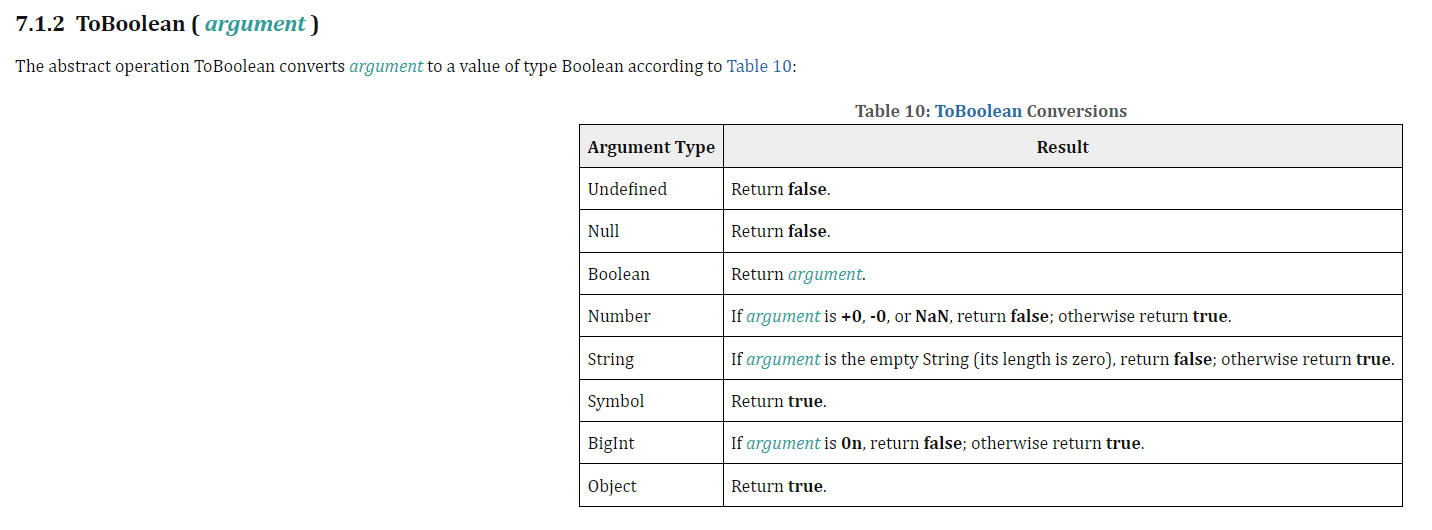
Task: Click the Number argument type cell
Action: 651,316
